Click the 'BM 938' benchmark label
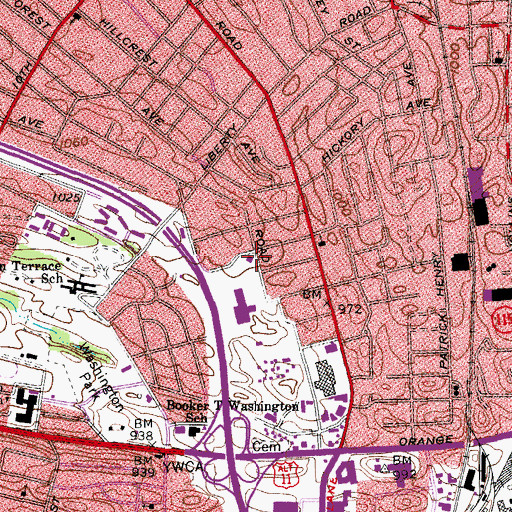Screen dimensions: 512x512 143,429
